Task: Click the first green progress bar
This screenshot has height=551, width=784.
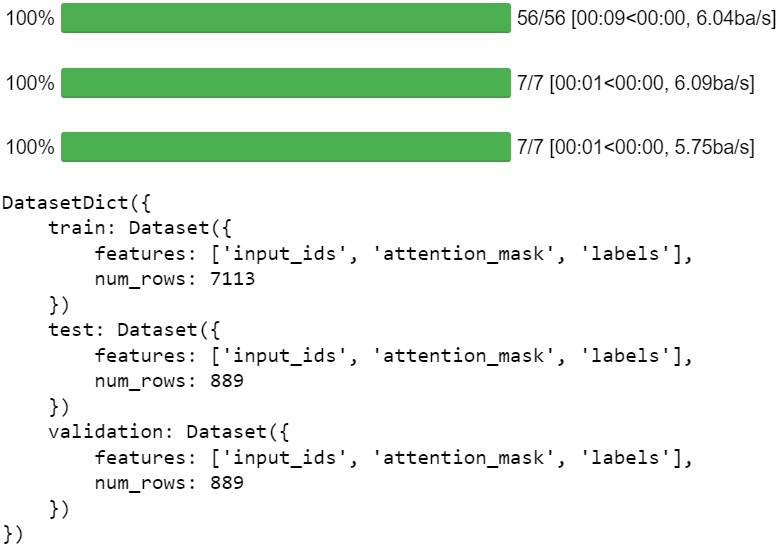Action: [x=286, y=18]
